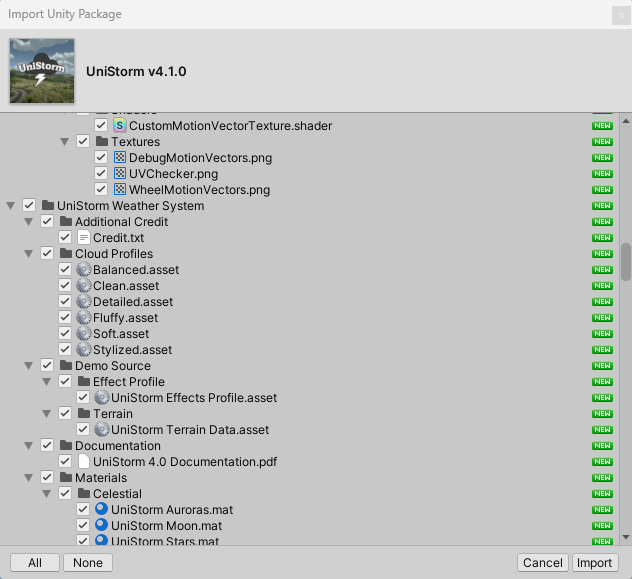The image size is (632, 579).
Task: Click the texture icon beside UVChecker.png
Action: click(120, 173)
